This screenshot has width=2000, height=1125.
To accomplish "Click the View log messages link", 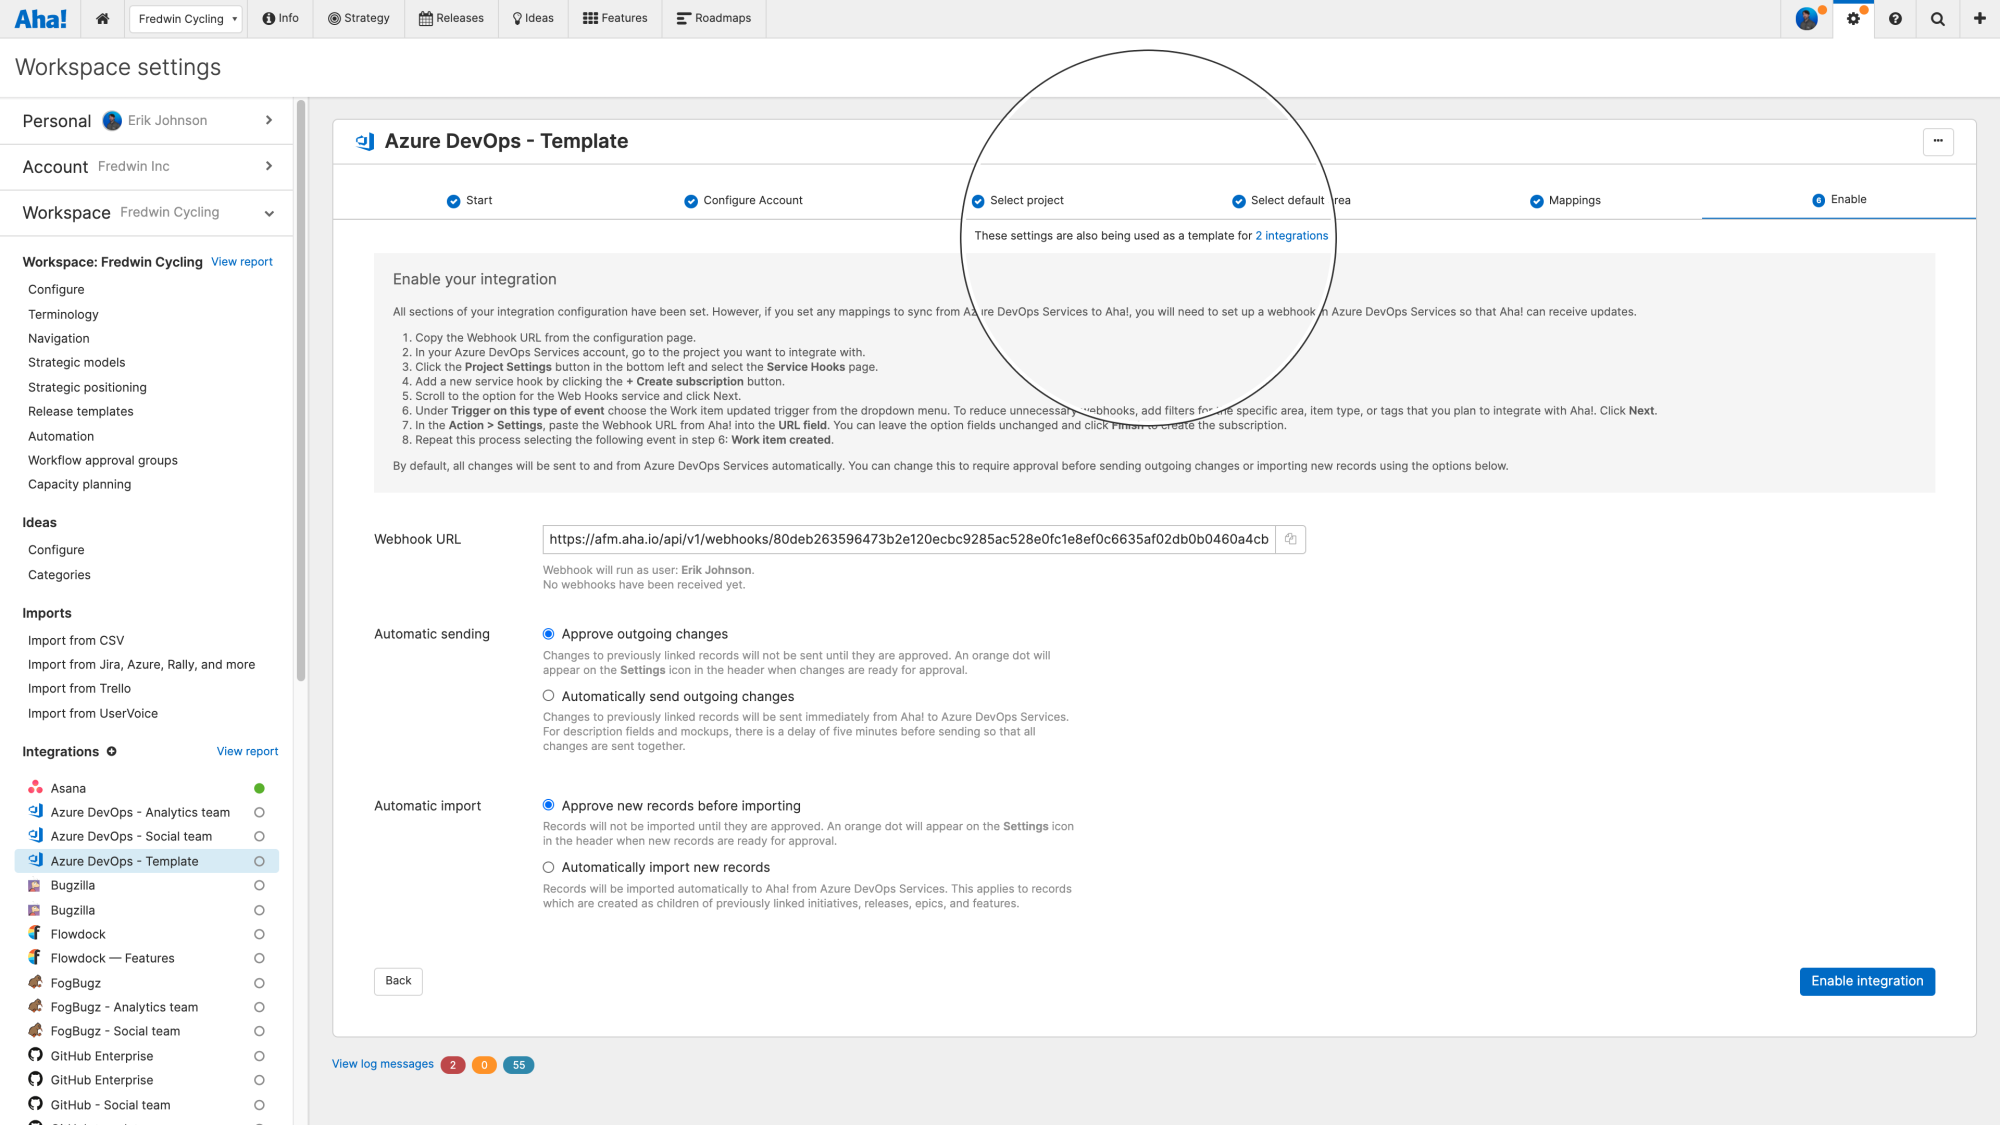I will [x=382, y=1063].
